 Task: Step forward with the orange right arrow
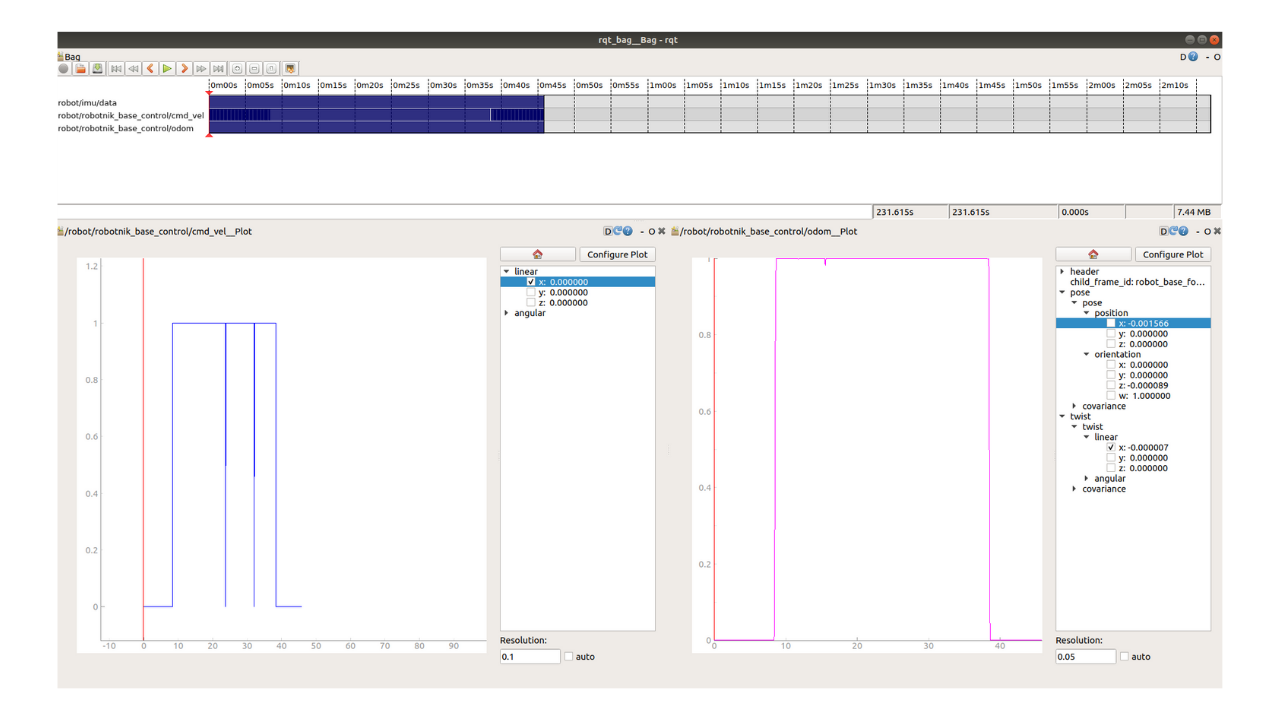pyautogui.click(x=184, y=69)
